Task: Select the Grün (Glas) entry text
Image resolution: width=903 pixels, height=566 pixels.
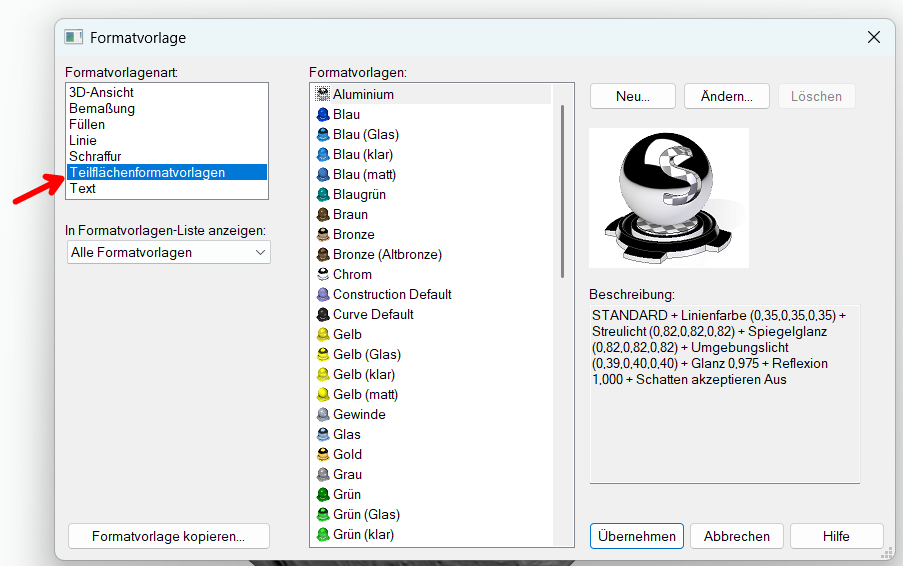Action: tap(366, 514)
